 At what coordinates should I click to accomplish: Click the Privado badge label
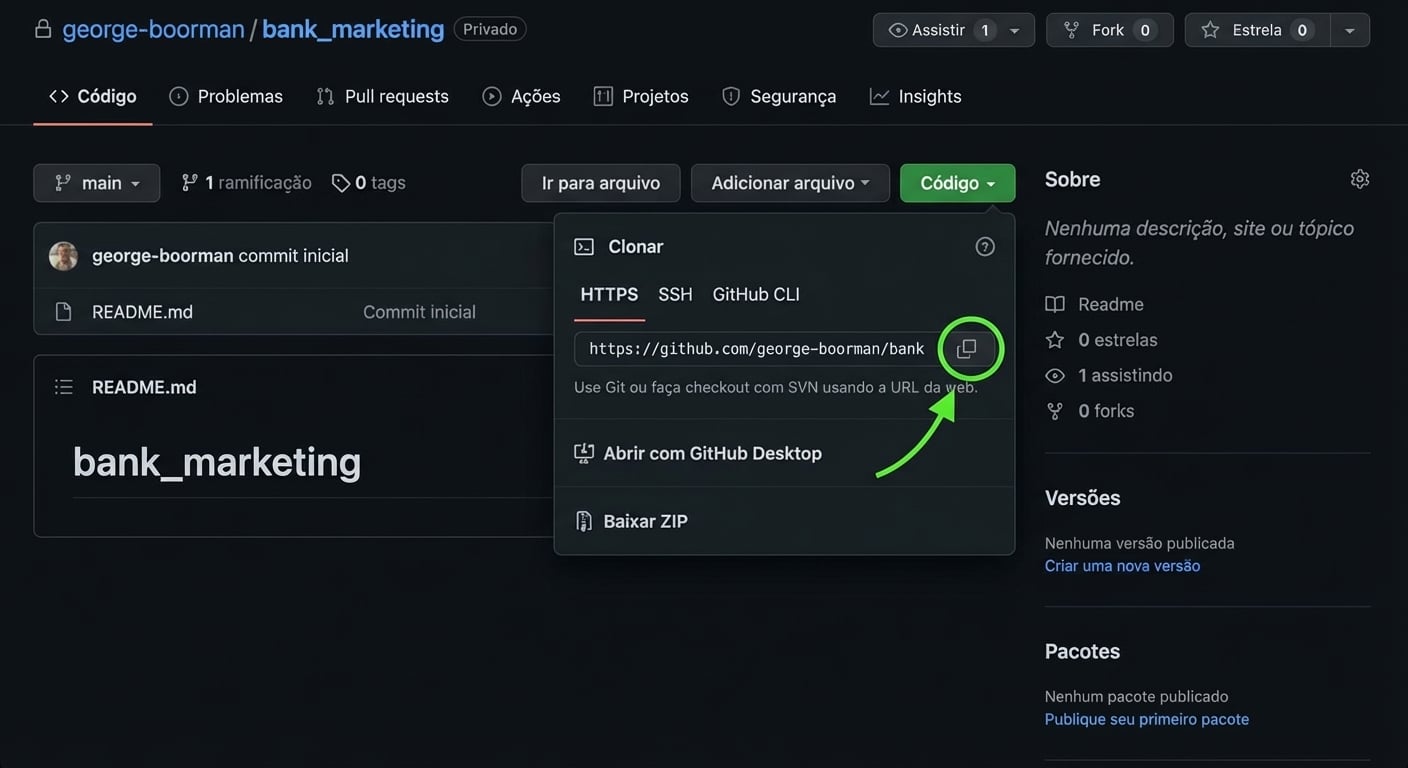click(x=490, y=29)
